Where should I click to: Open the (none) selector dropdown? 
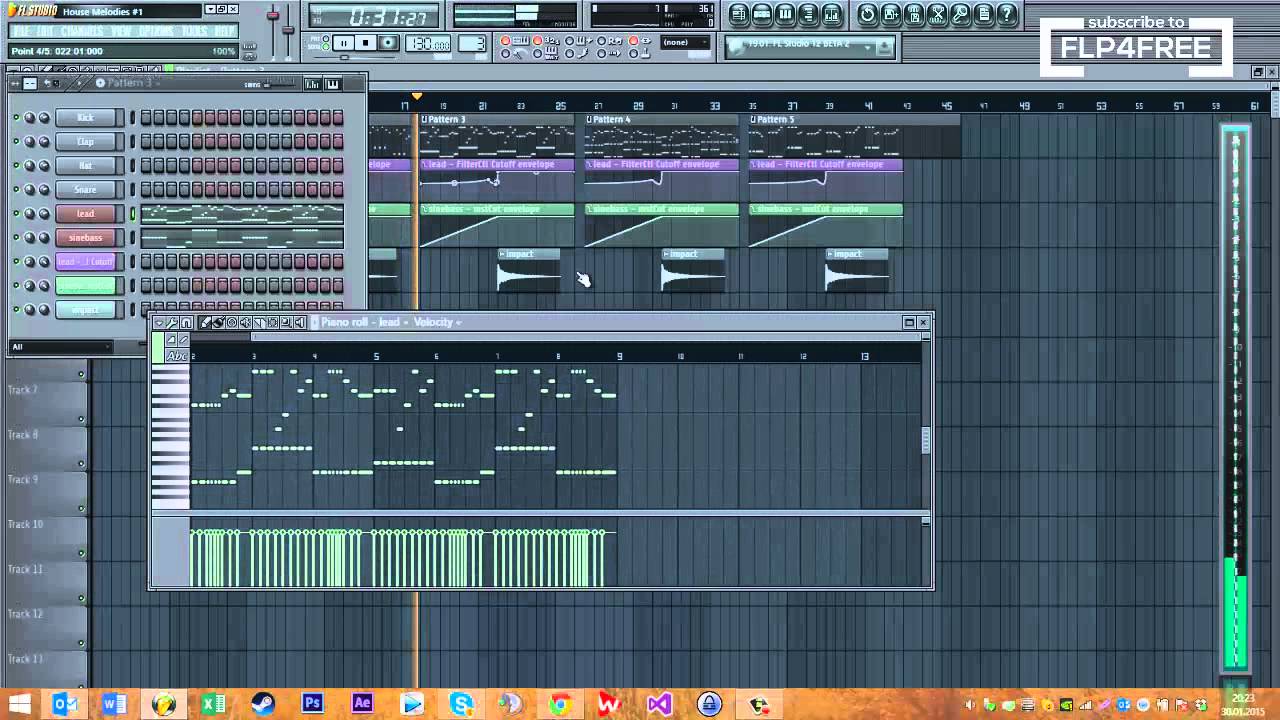coord(685,42)
